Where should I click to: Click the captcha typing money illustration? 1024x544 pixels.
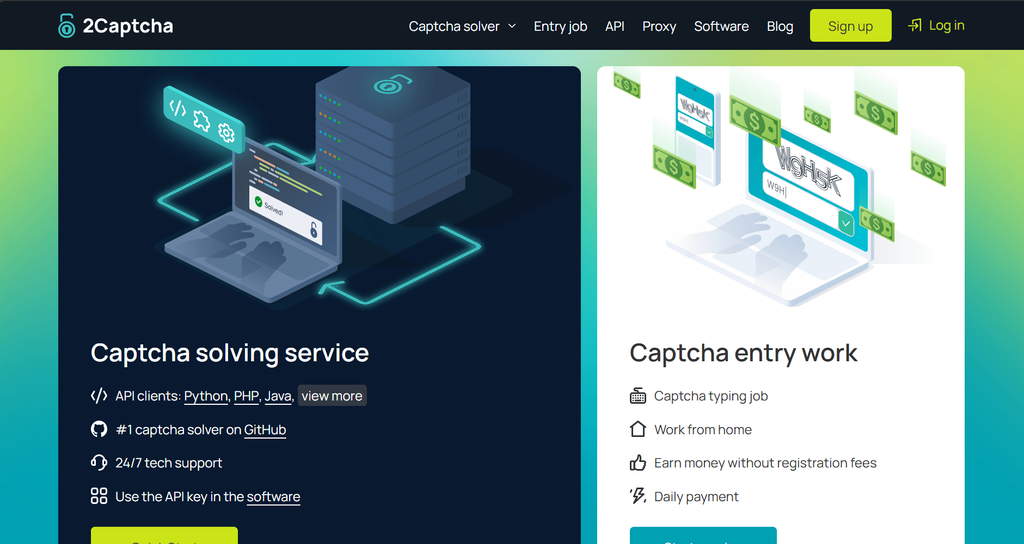tap(780, 180)
